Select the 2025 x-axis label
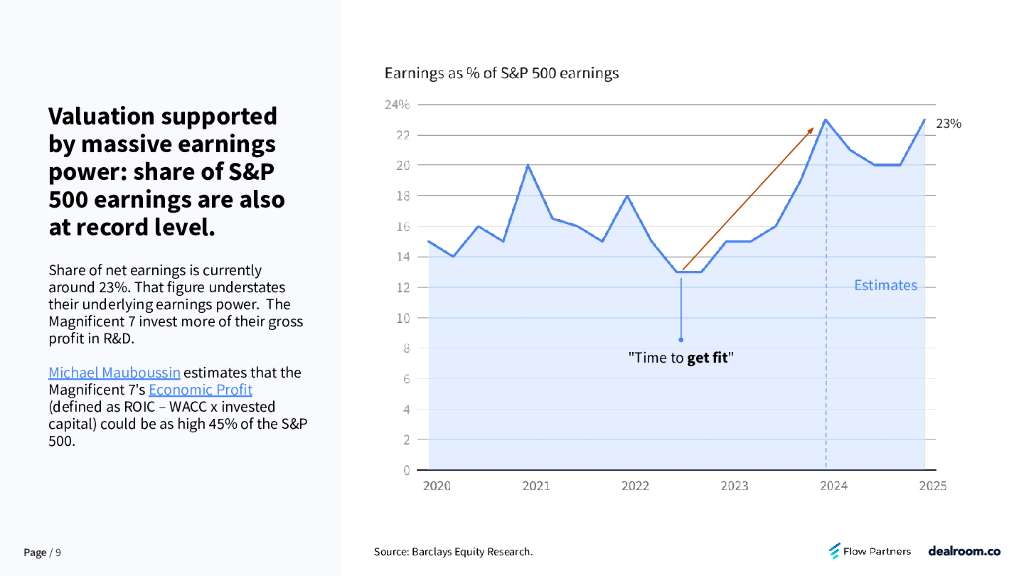 pyautogui.click(x=932, y=486)
